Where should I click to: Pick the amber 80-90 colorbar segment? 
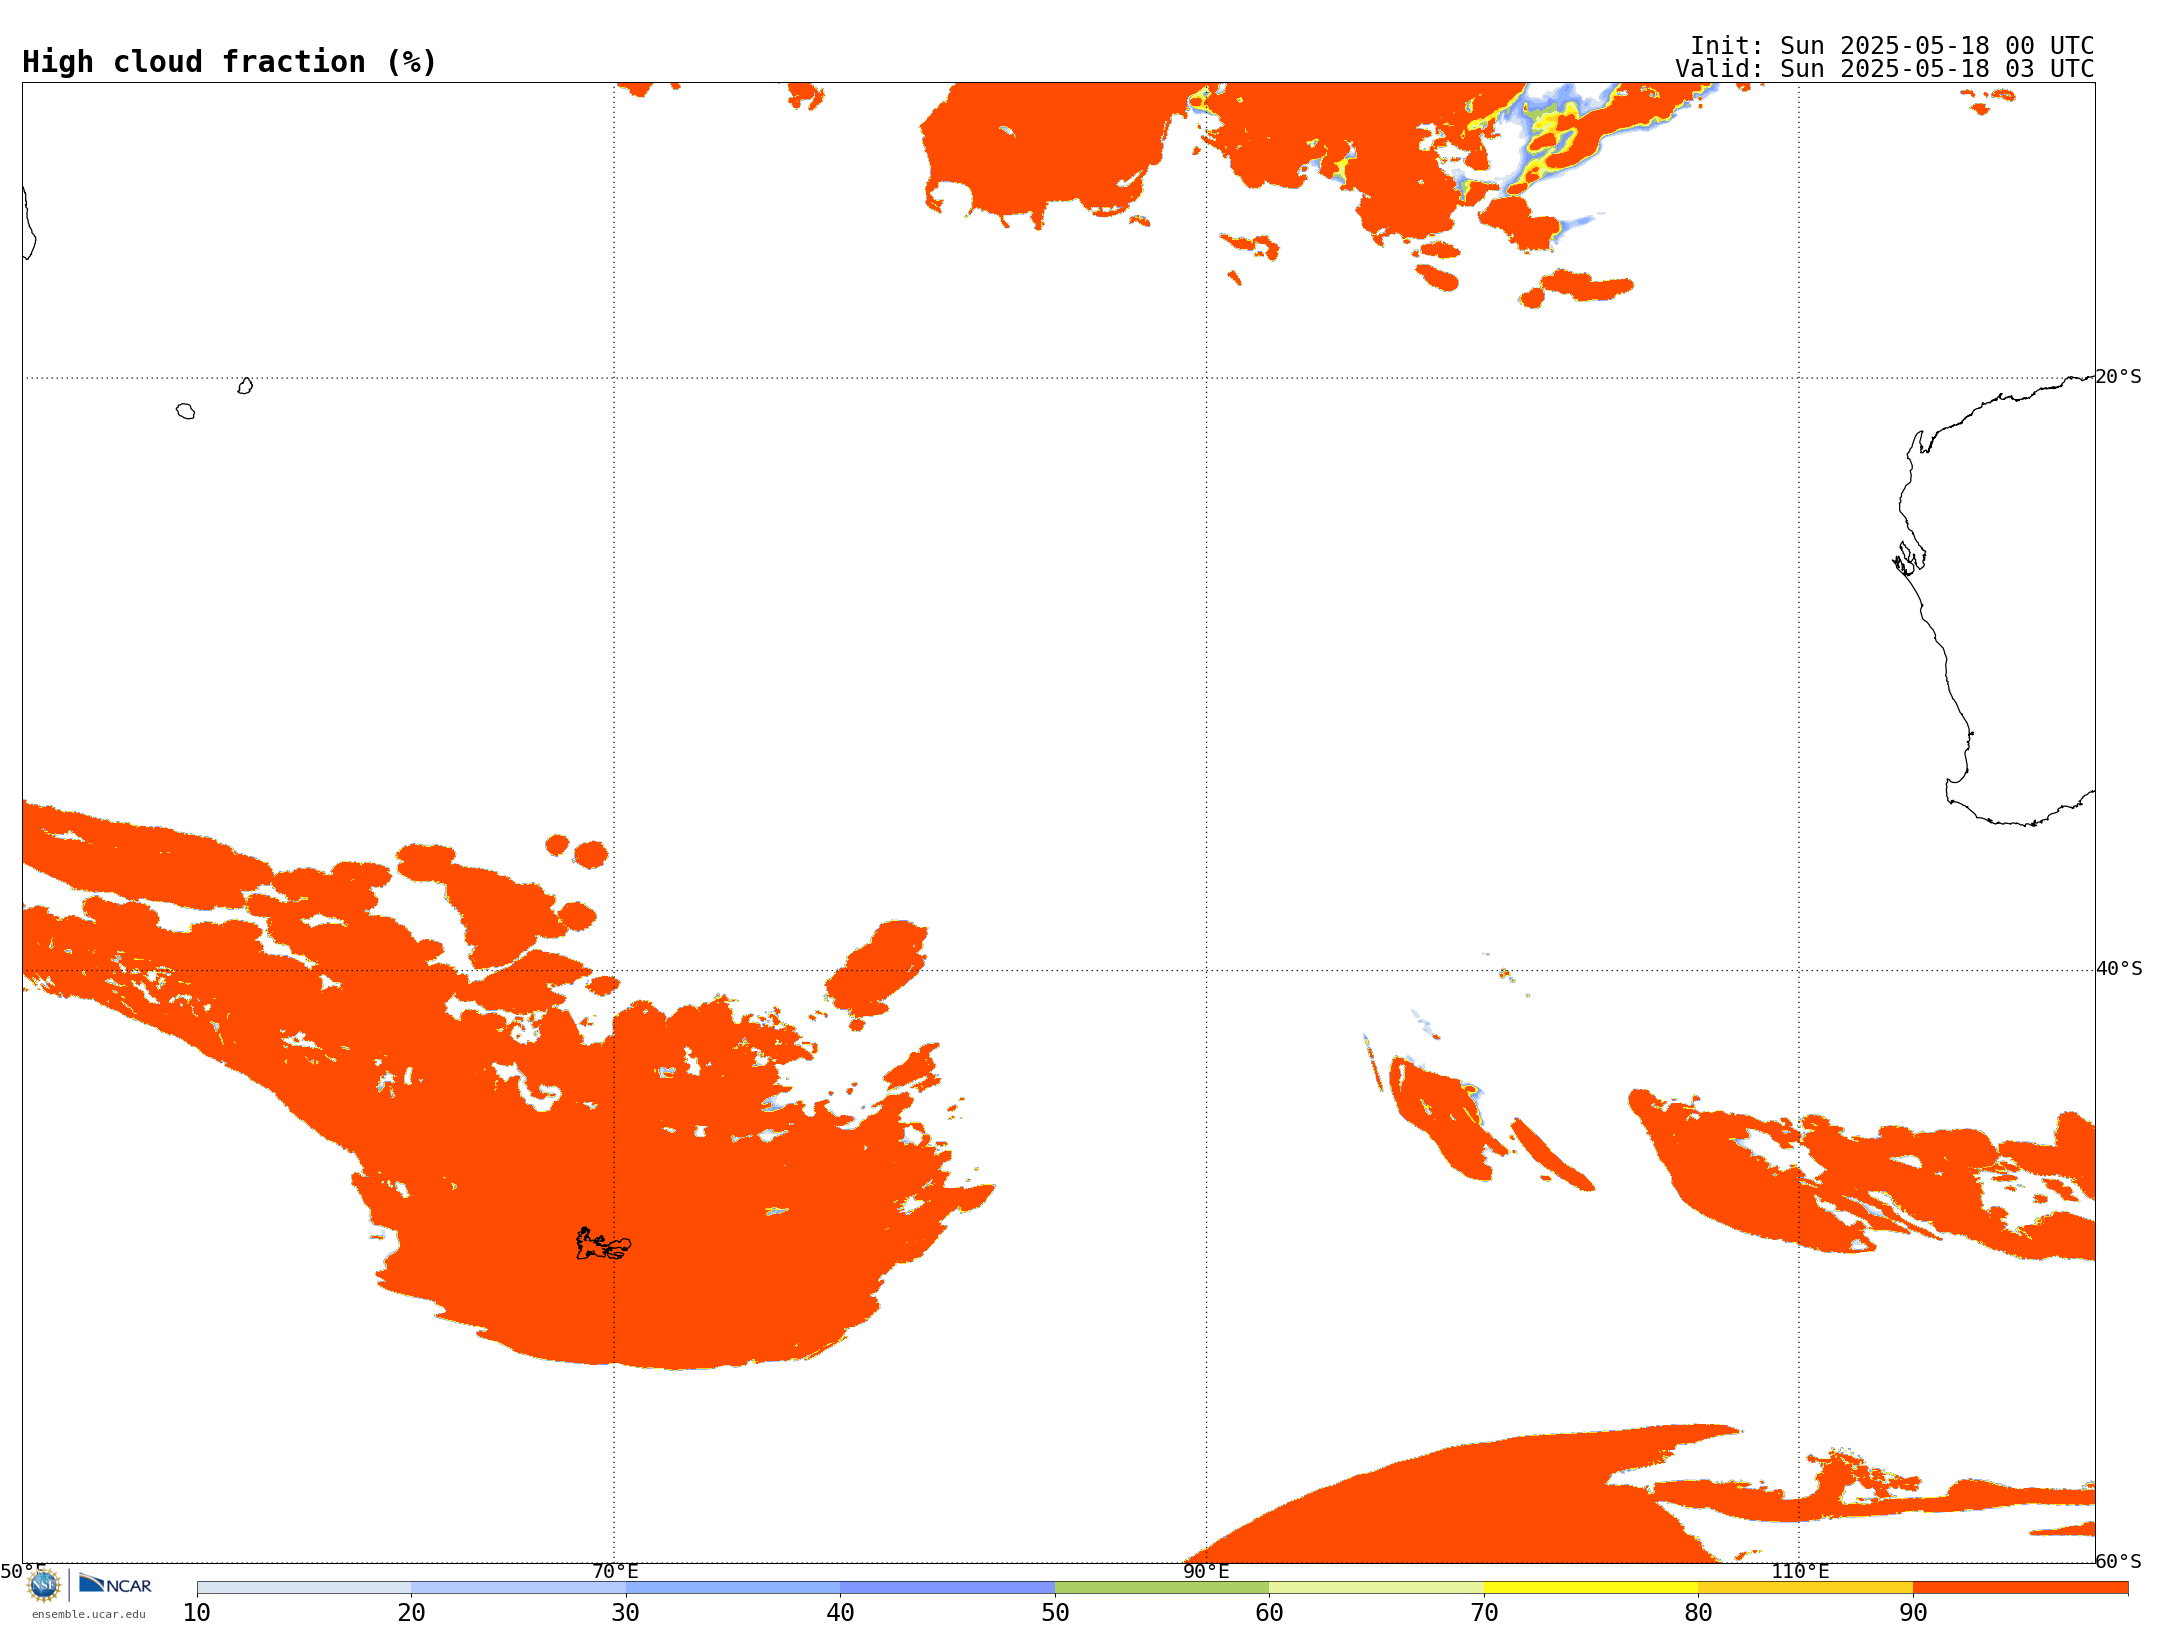(1805, 1588)
